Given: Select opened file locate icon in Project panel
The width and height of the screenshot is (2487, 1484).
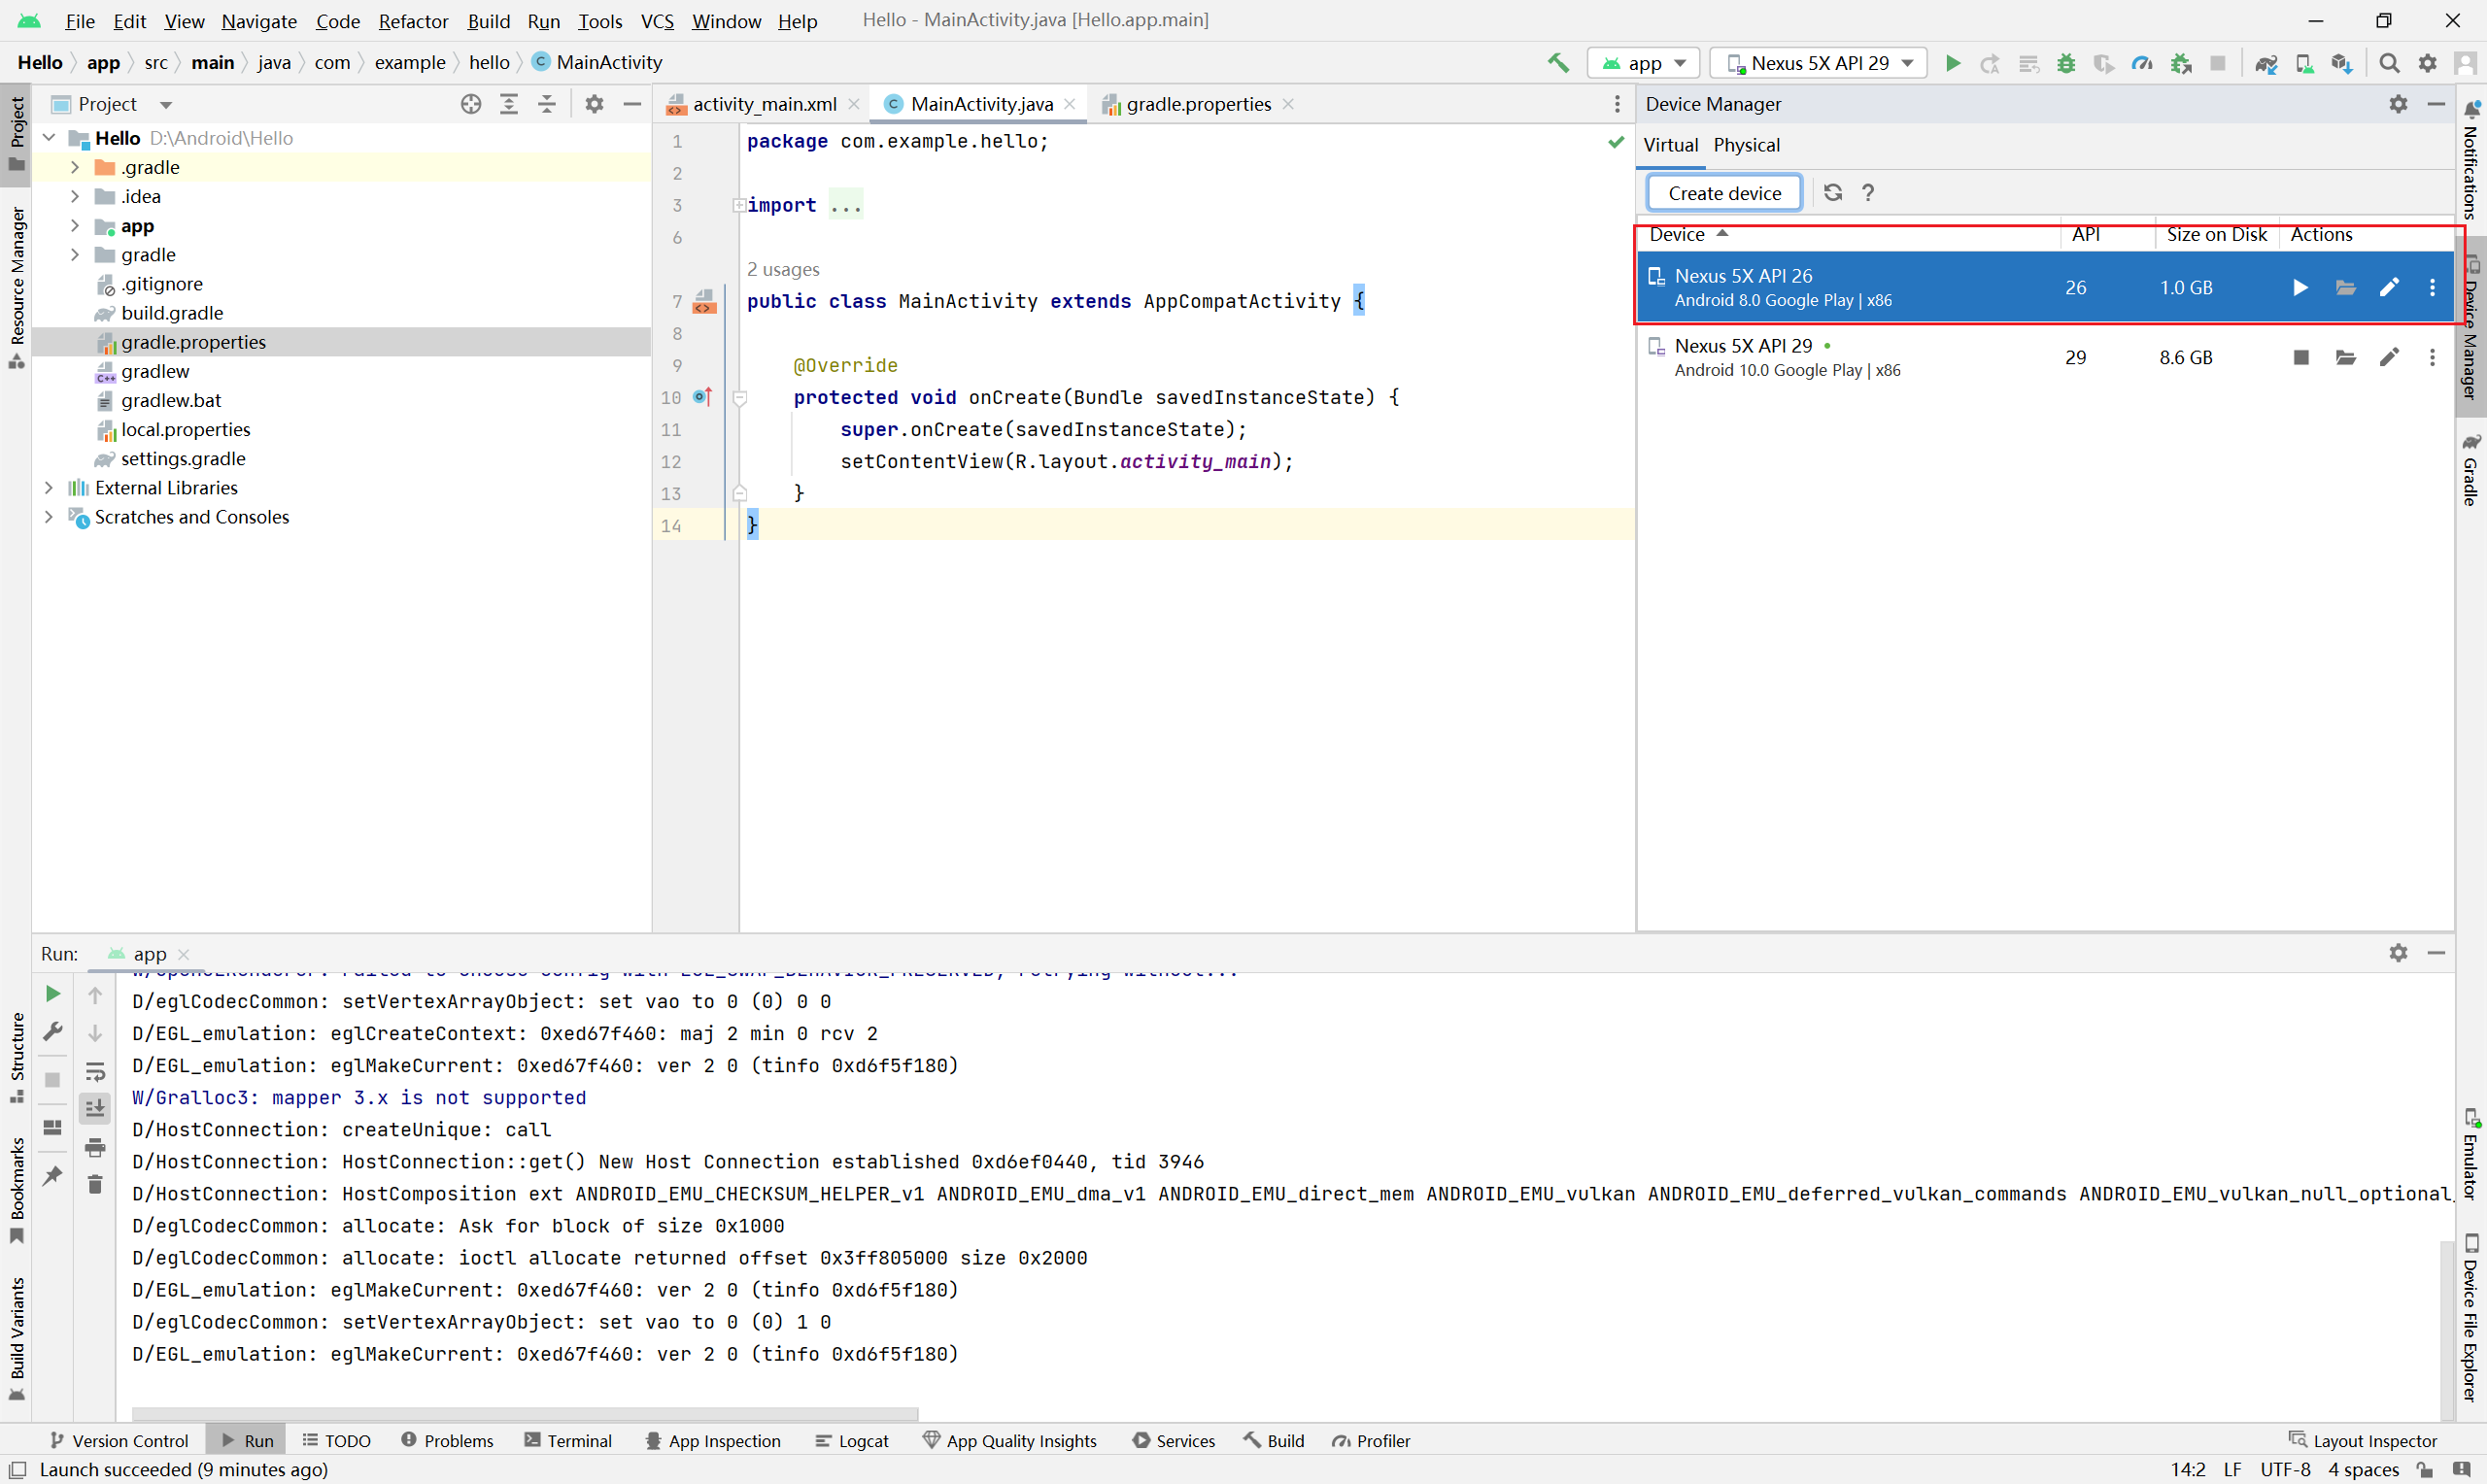Looking at the screenshot, I should (471, 104).
